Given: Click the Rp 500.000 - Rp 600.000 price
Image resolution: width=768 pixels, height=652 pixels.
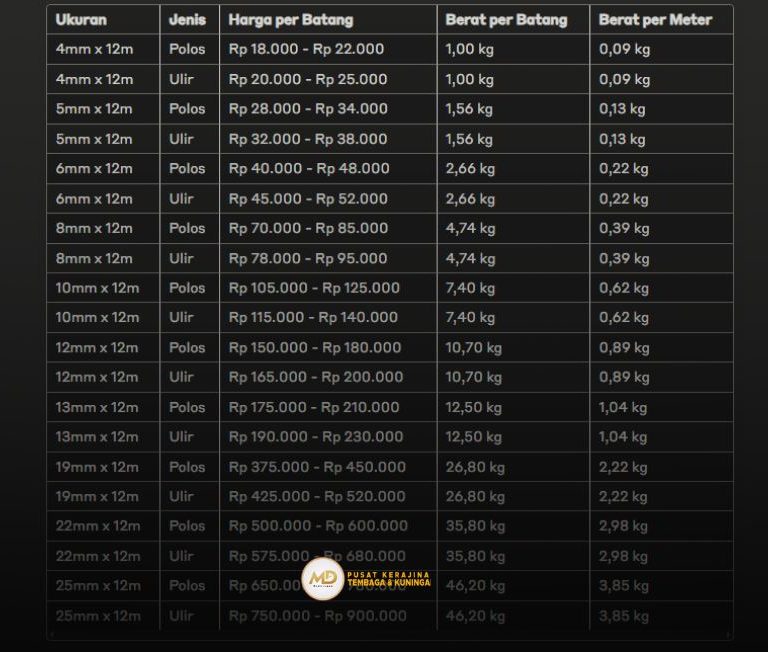Looking at the screenshot, I should [x=318, y=526].
